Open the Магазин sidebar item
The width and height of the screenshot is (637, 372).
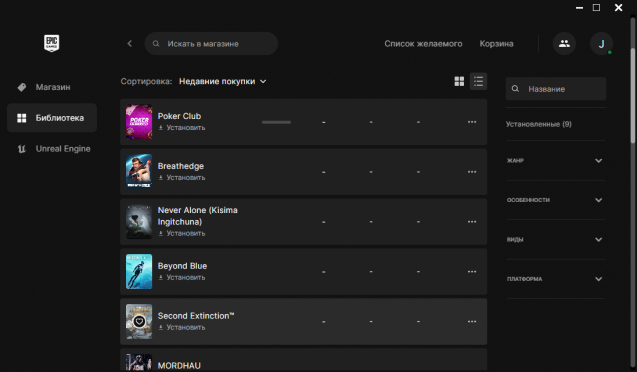tap(52, 87)
